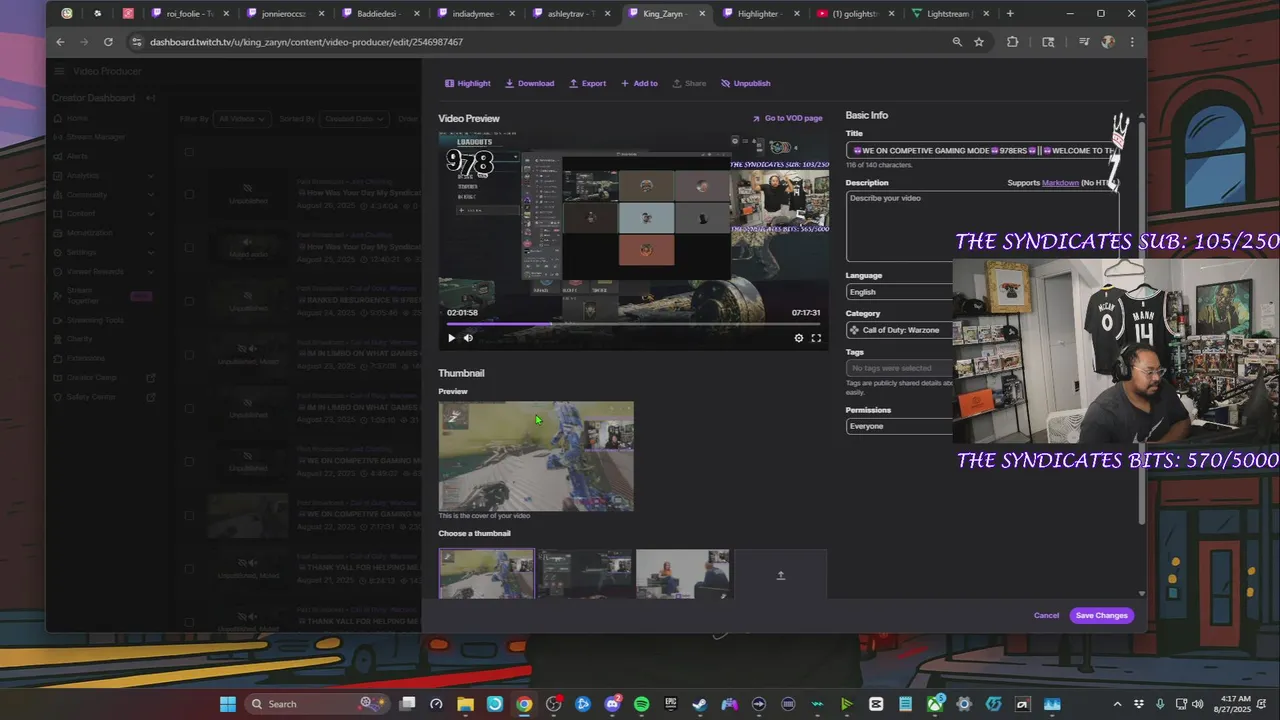
Task: Click the Tags input field
Action: (899, 368)
